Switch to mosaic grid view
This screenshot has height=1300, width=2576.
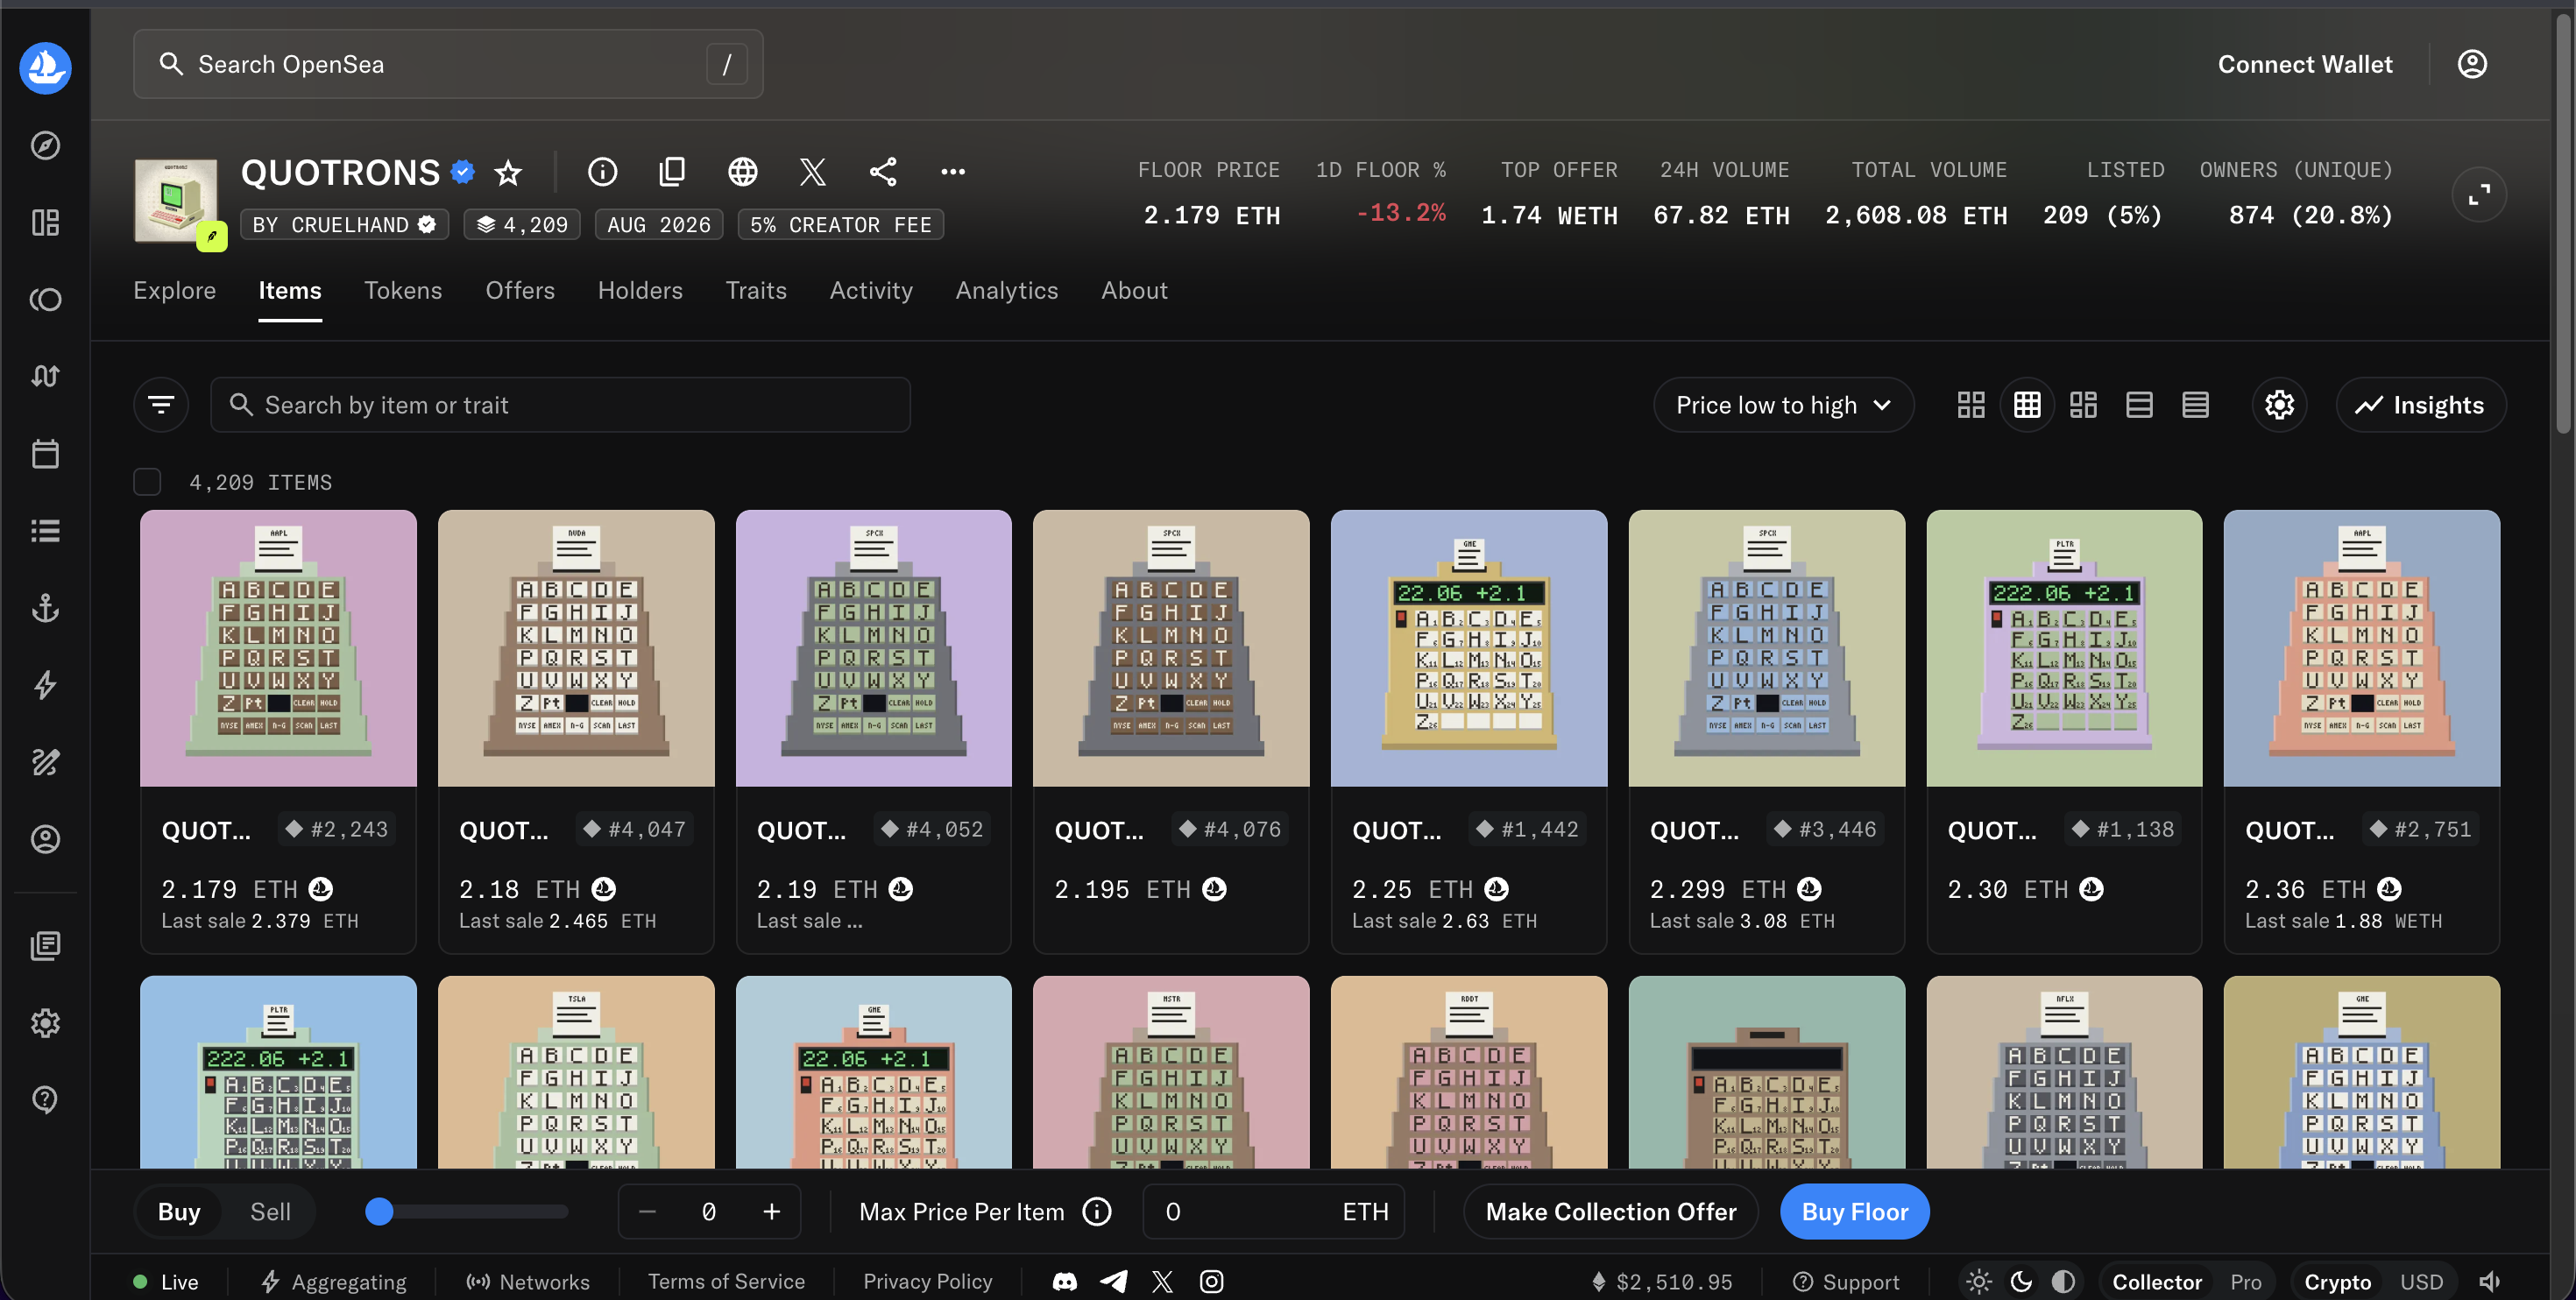(2083, 404)
